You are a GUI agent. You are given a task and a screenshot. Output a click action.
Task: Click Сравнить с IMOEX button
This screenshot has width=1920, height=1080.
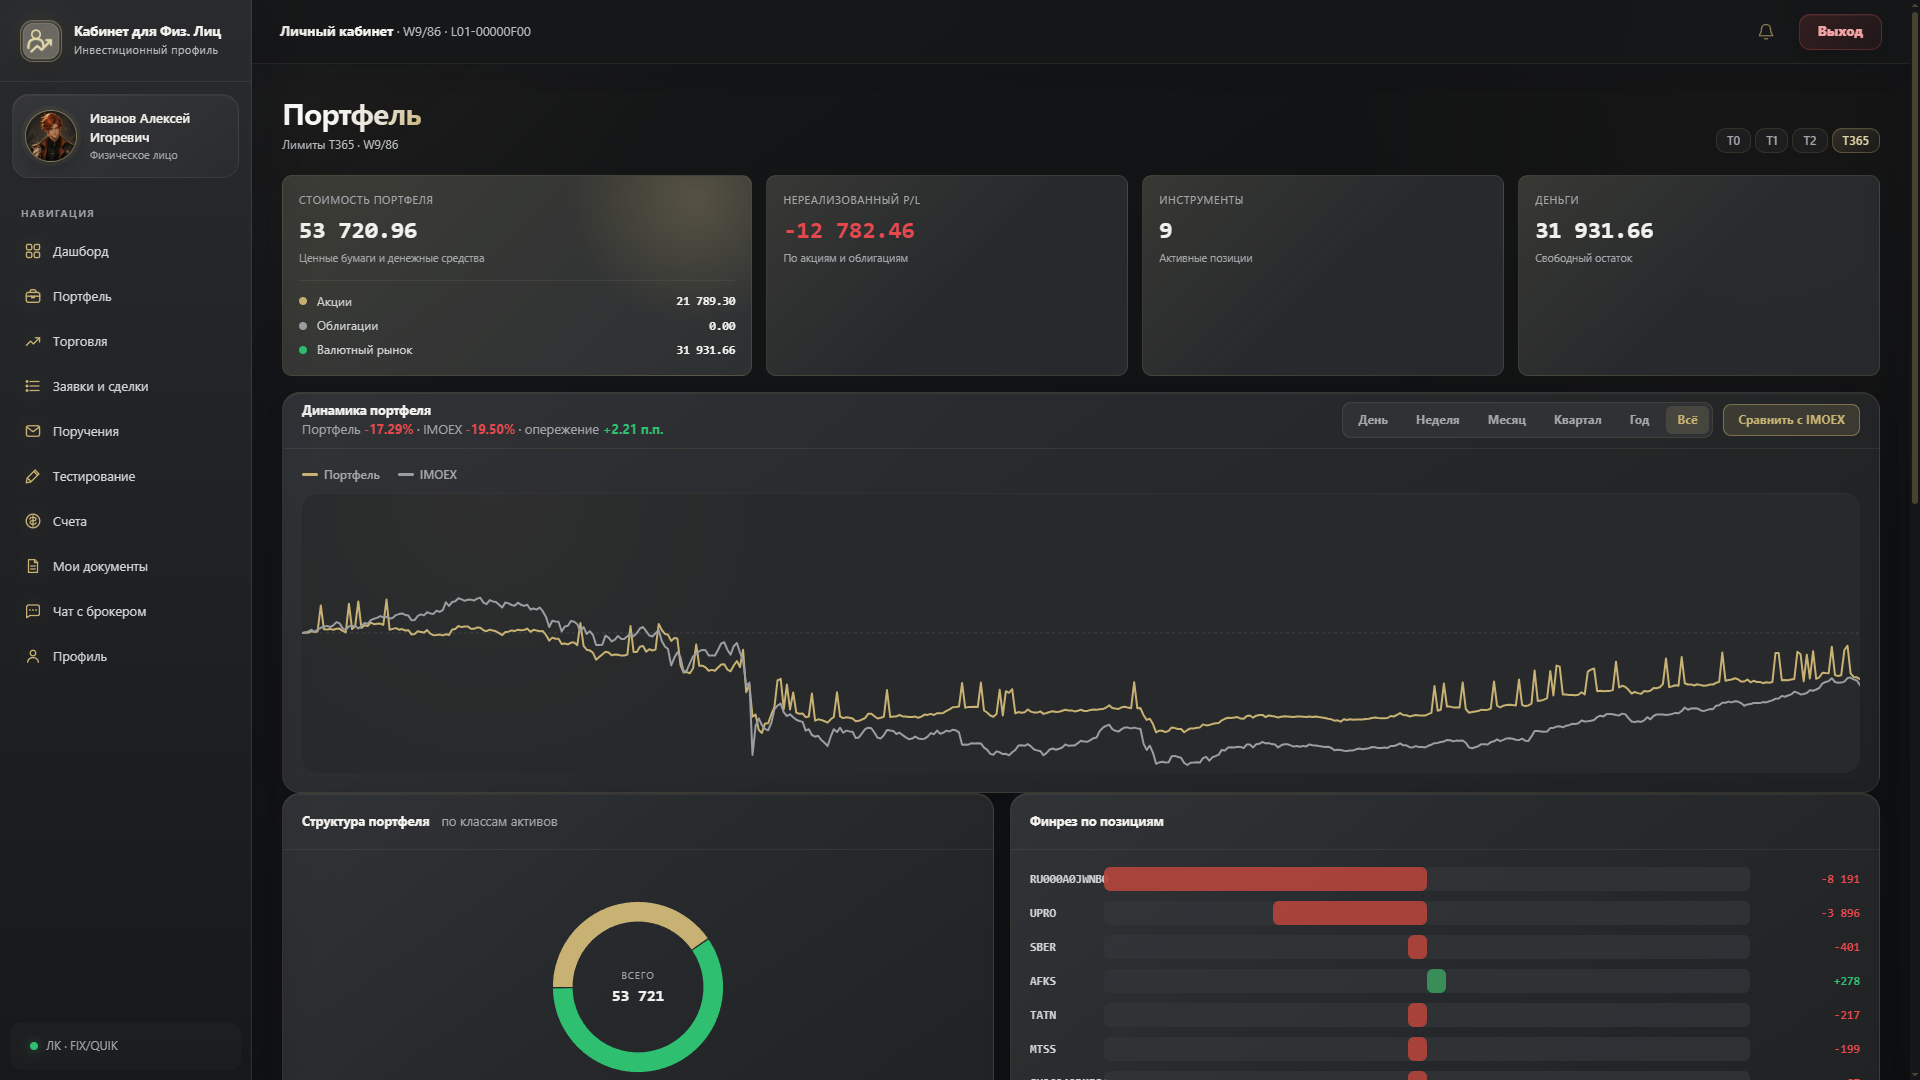click(1791, 420)
